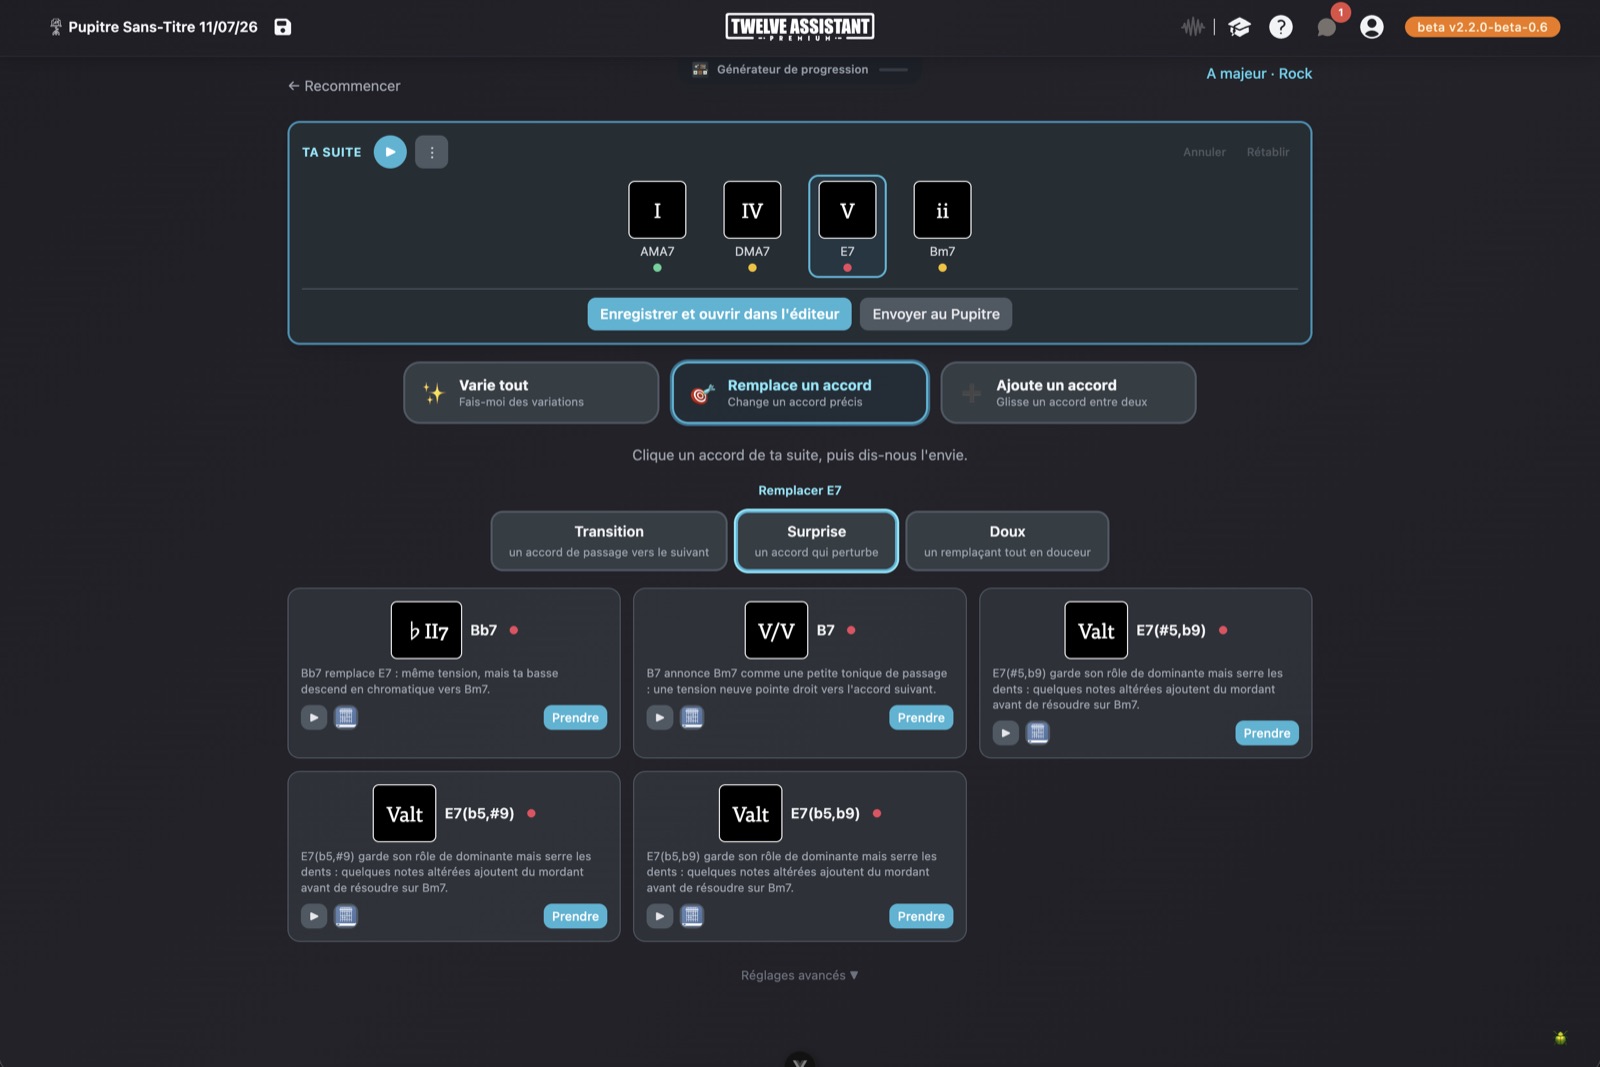This screenshot has height=1067, width=1600.
Task: Open the three-dot menu beside TA SUITE
Action: click(x=432, y=152)
